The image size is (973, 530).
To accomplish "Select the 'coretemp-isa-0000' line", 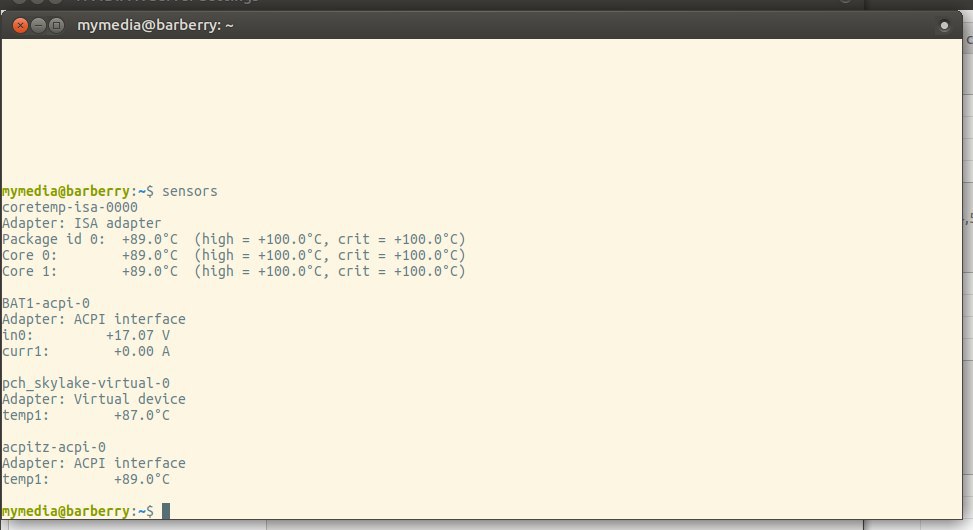I will (x=70, y=207).
